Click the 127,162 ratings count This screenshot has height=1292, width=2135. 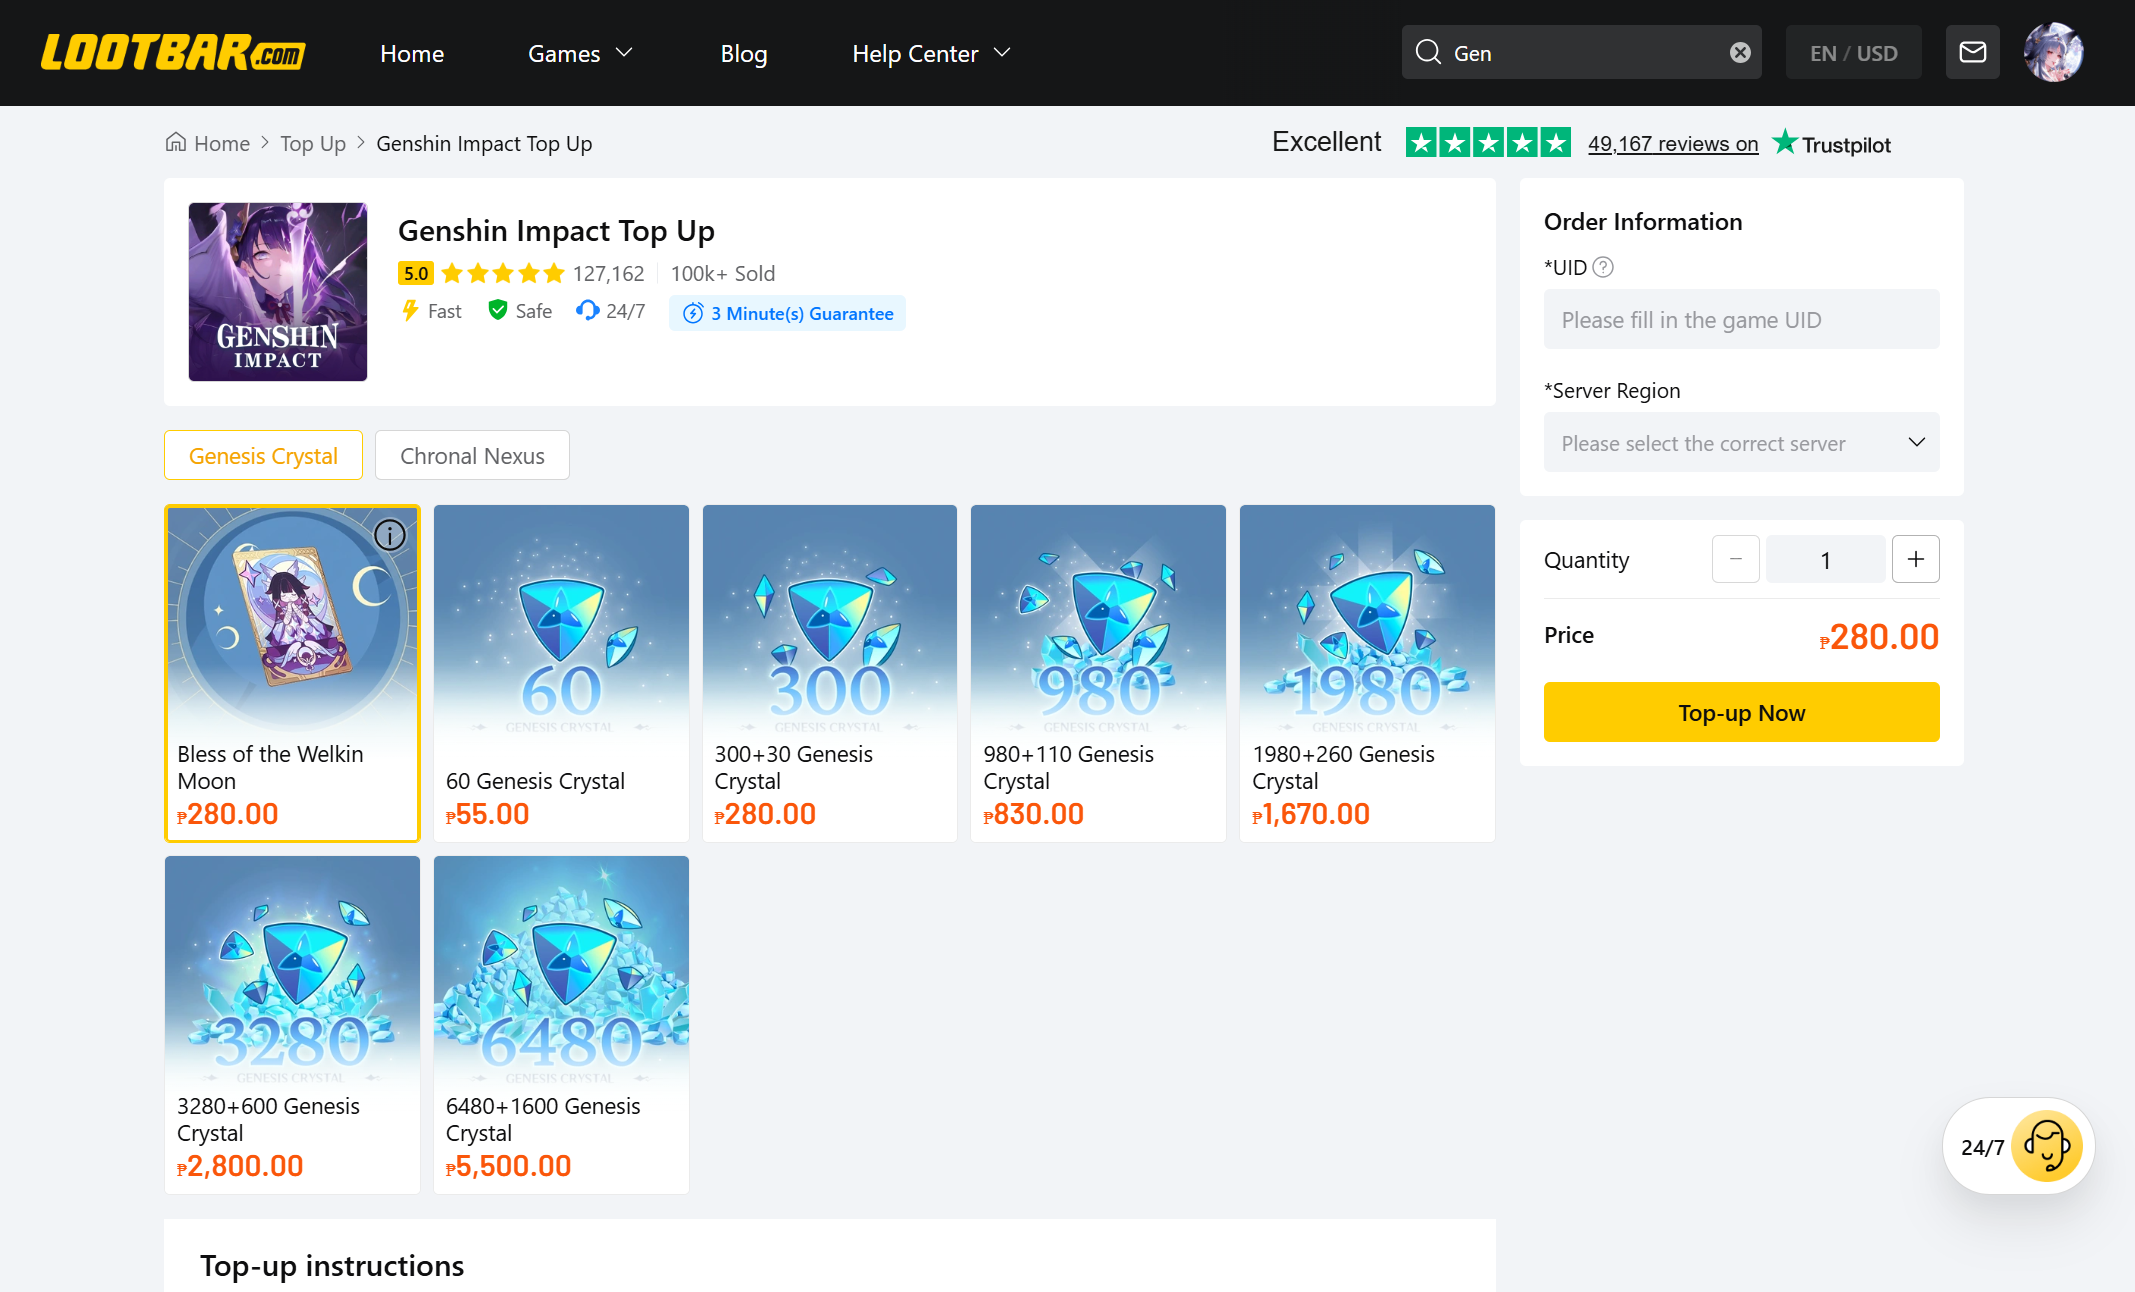coord(608,273)
